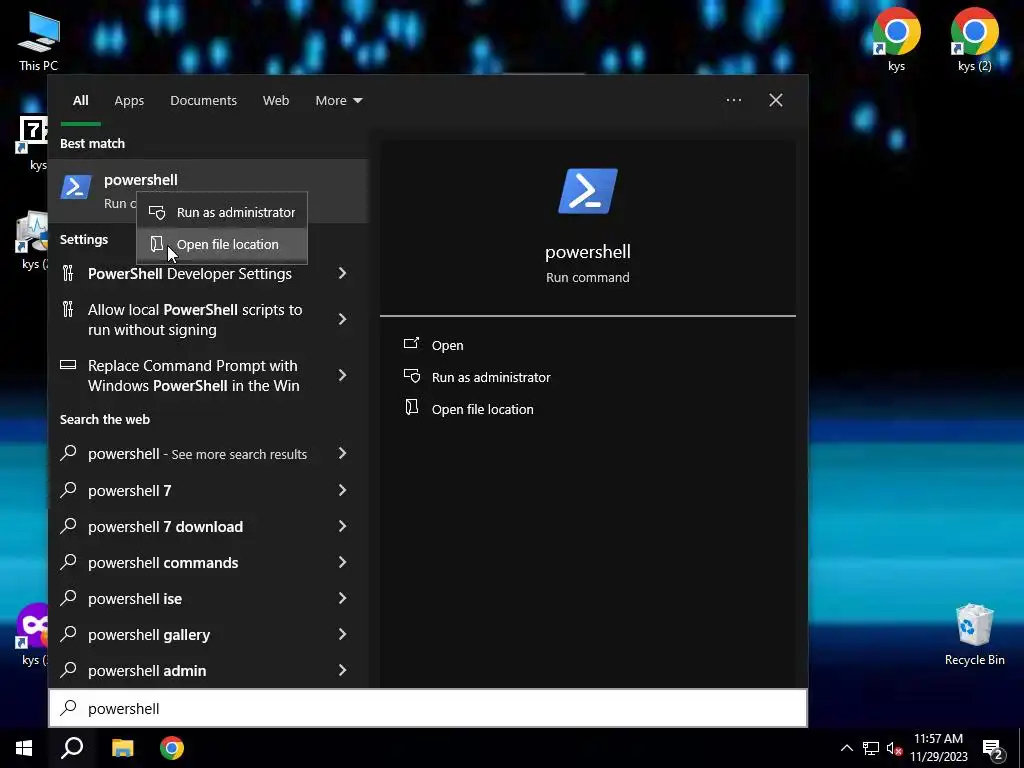
Task: Switch to the Documents tab
Action: click(x=203, y=101)
